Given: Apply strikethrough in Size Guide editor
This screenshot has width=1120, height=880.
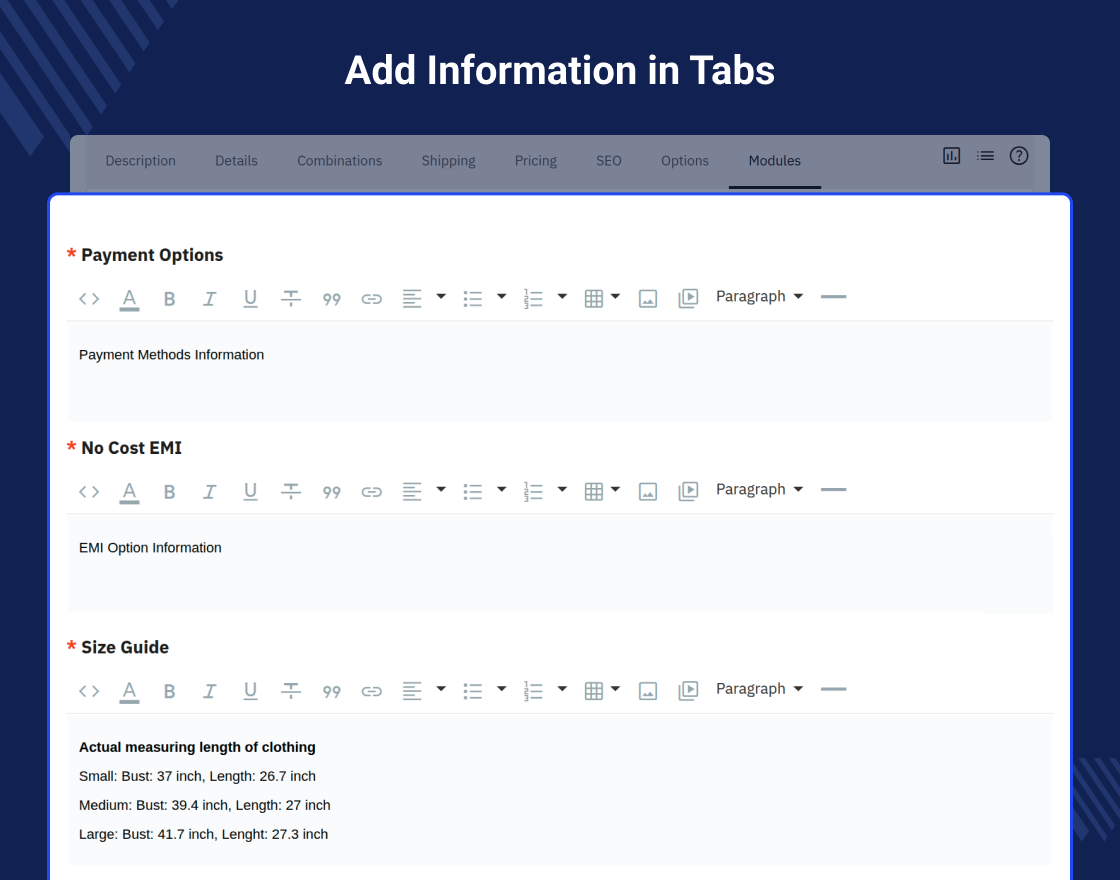Looking at the screenshot, I should pyautogui.click(x=291, y=691).
